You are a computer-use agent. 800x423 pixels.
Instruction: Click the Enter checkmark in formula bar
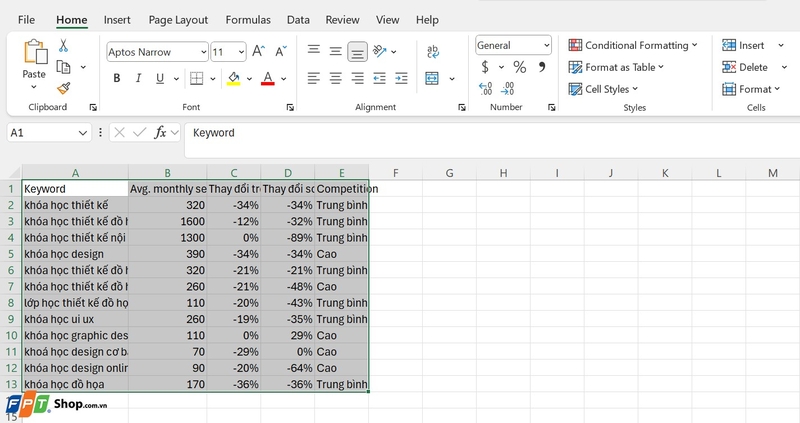pyautogui.click(x=139, y=133)
